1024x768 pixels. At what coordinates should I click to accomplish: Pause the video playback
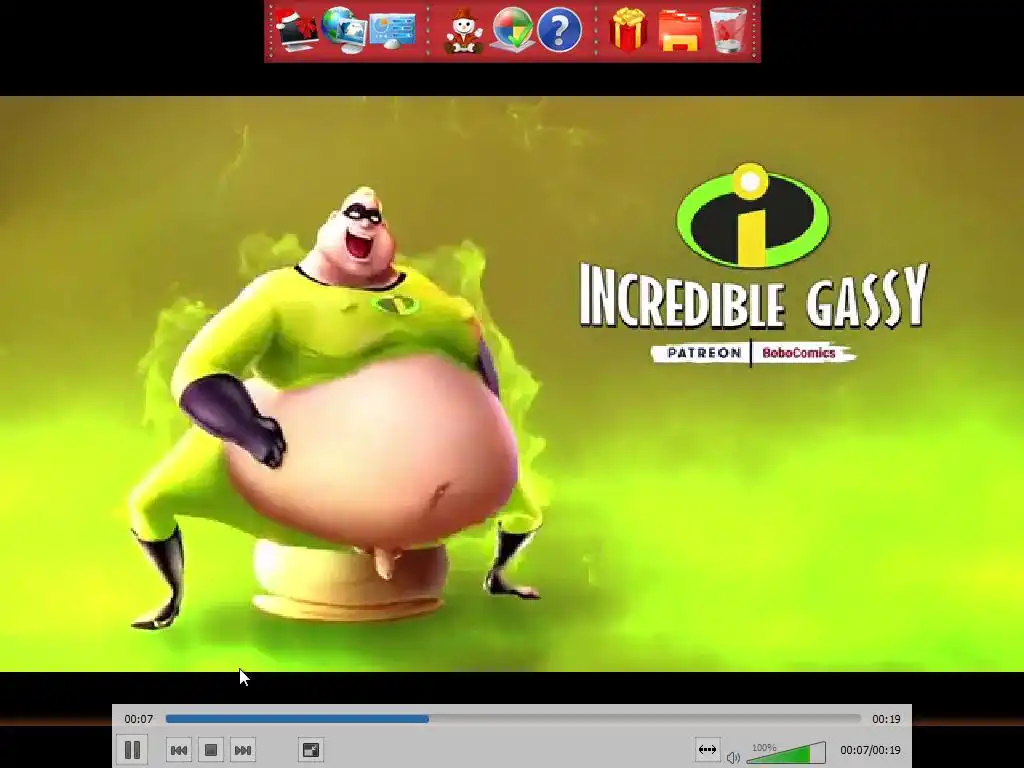click(x=132, y=750)
